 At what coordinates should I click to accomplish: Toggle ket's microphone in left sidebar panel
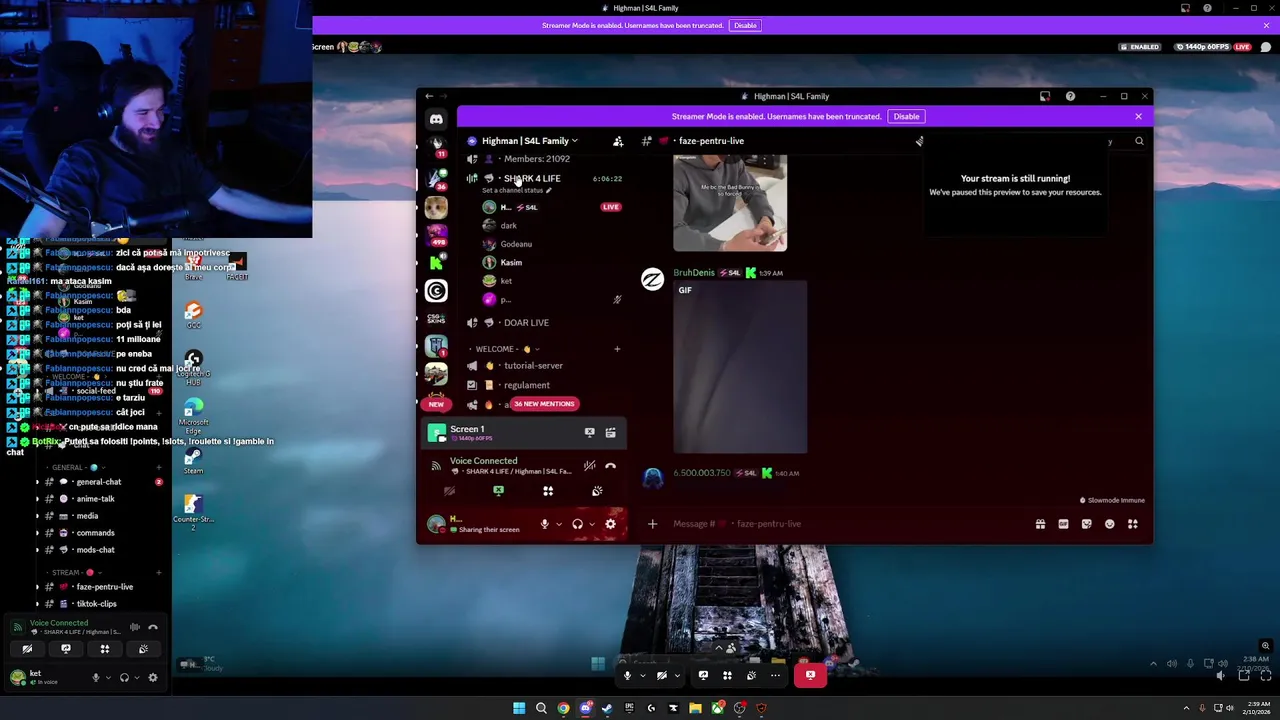point(96,677)
